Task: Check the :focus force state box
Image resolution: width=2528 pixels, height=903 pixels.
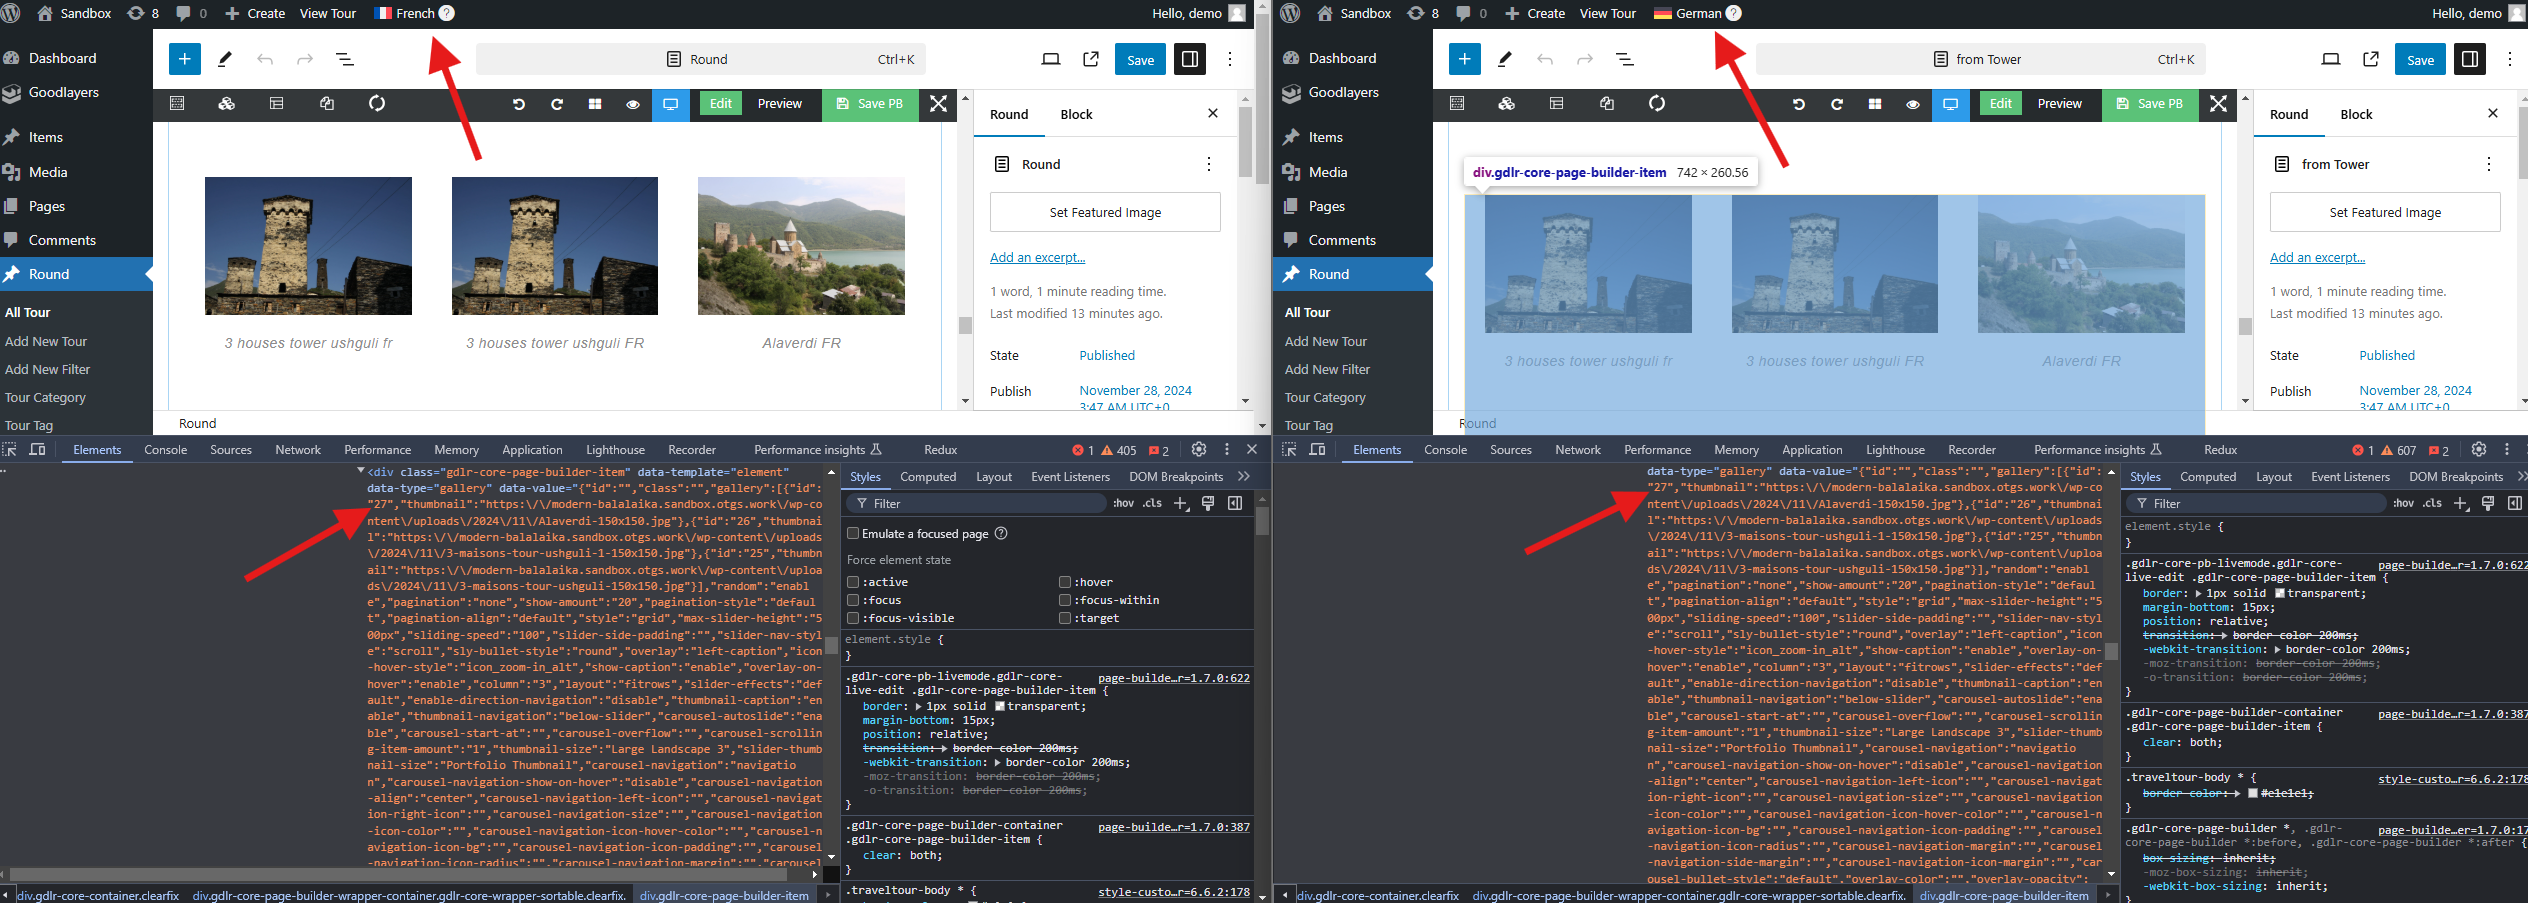Action: (853, 600)
